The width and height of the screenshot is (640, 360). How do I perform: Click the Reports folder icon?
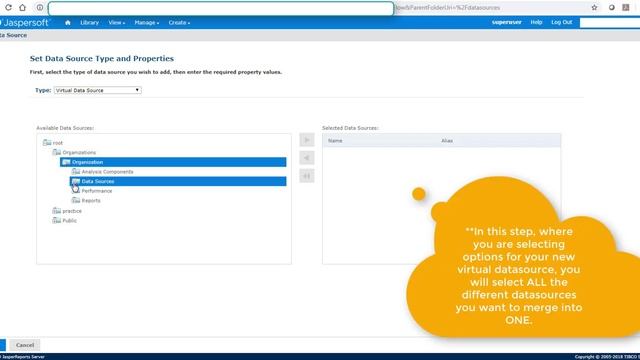[x=76, y=200]
